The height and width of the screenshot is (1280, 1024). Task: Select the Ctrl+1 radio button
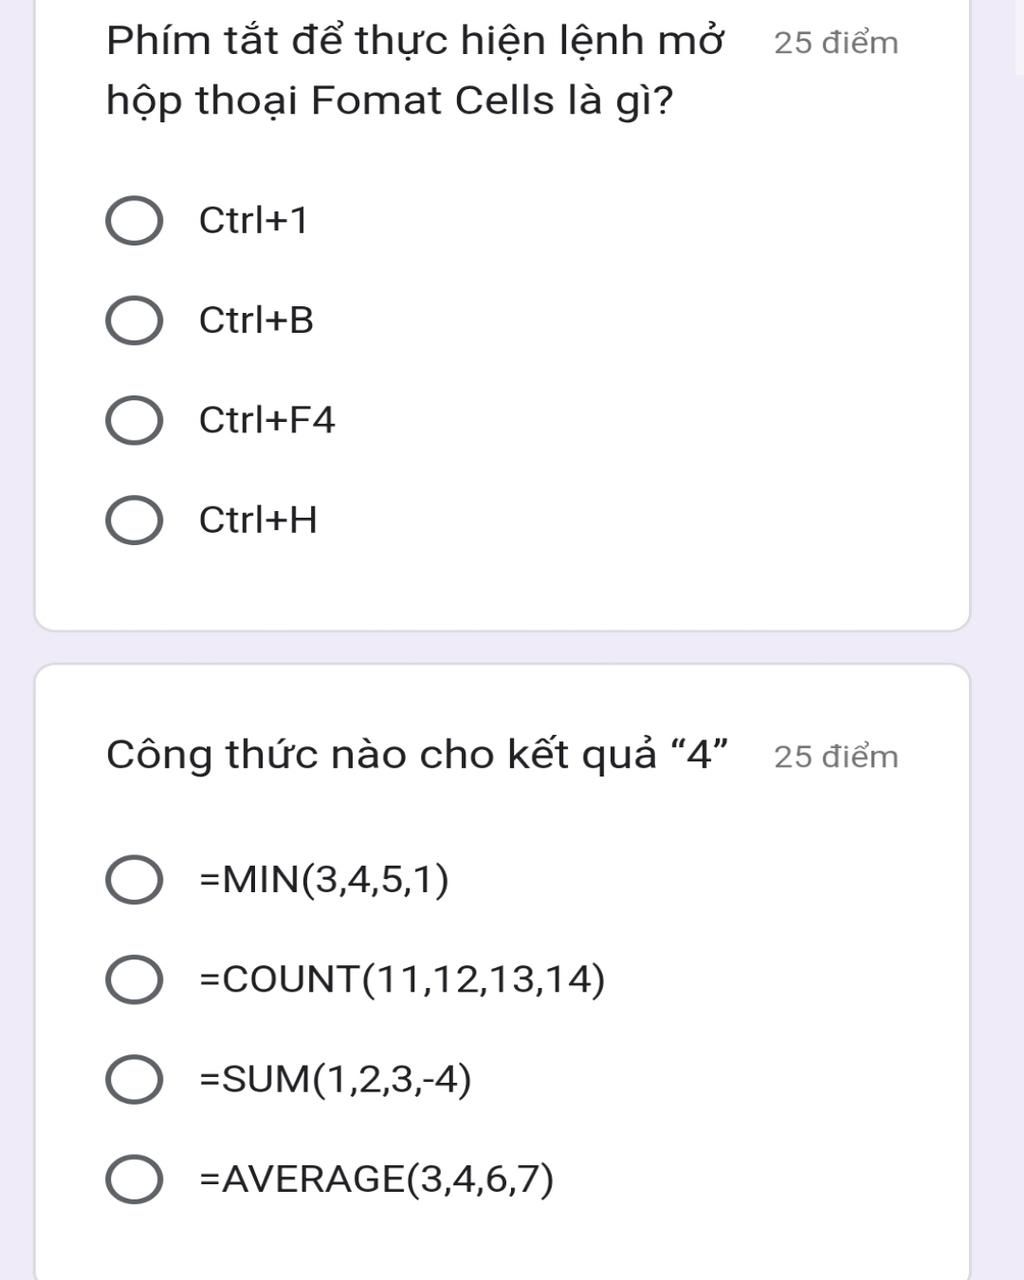tap(134, 222)
